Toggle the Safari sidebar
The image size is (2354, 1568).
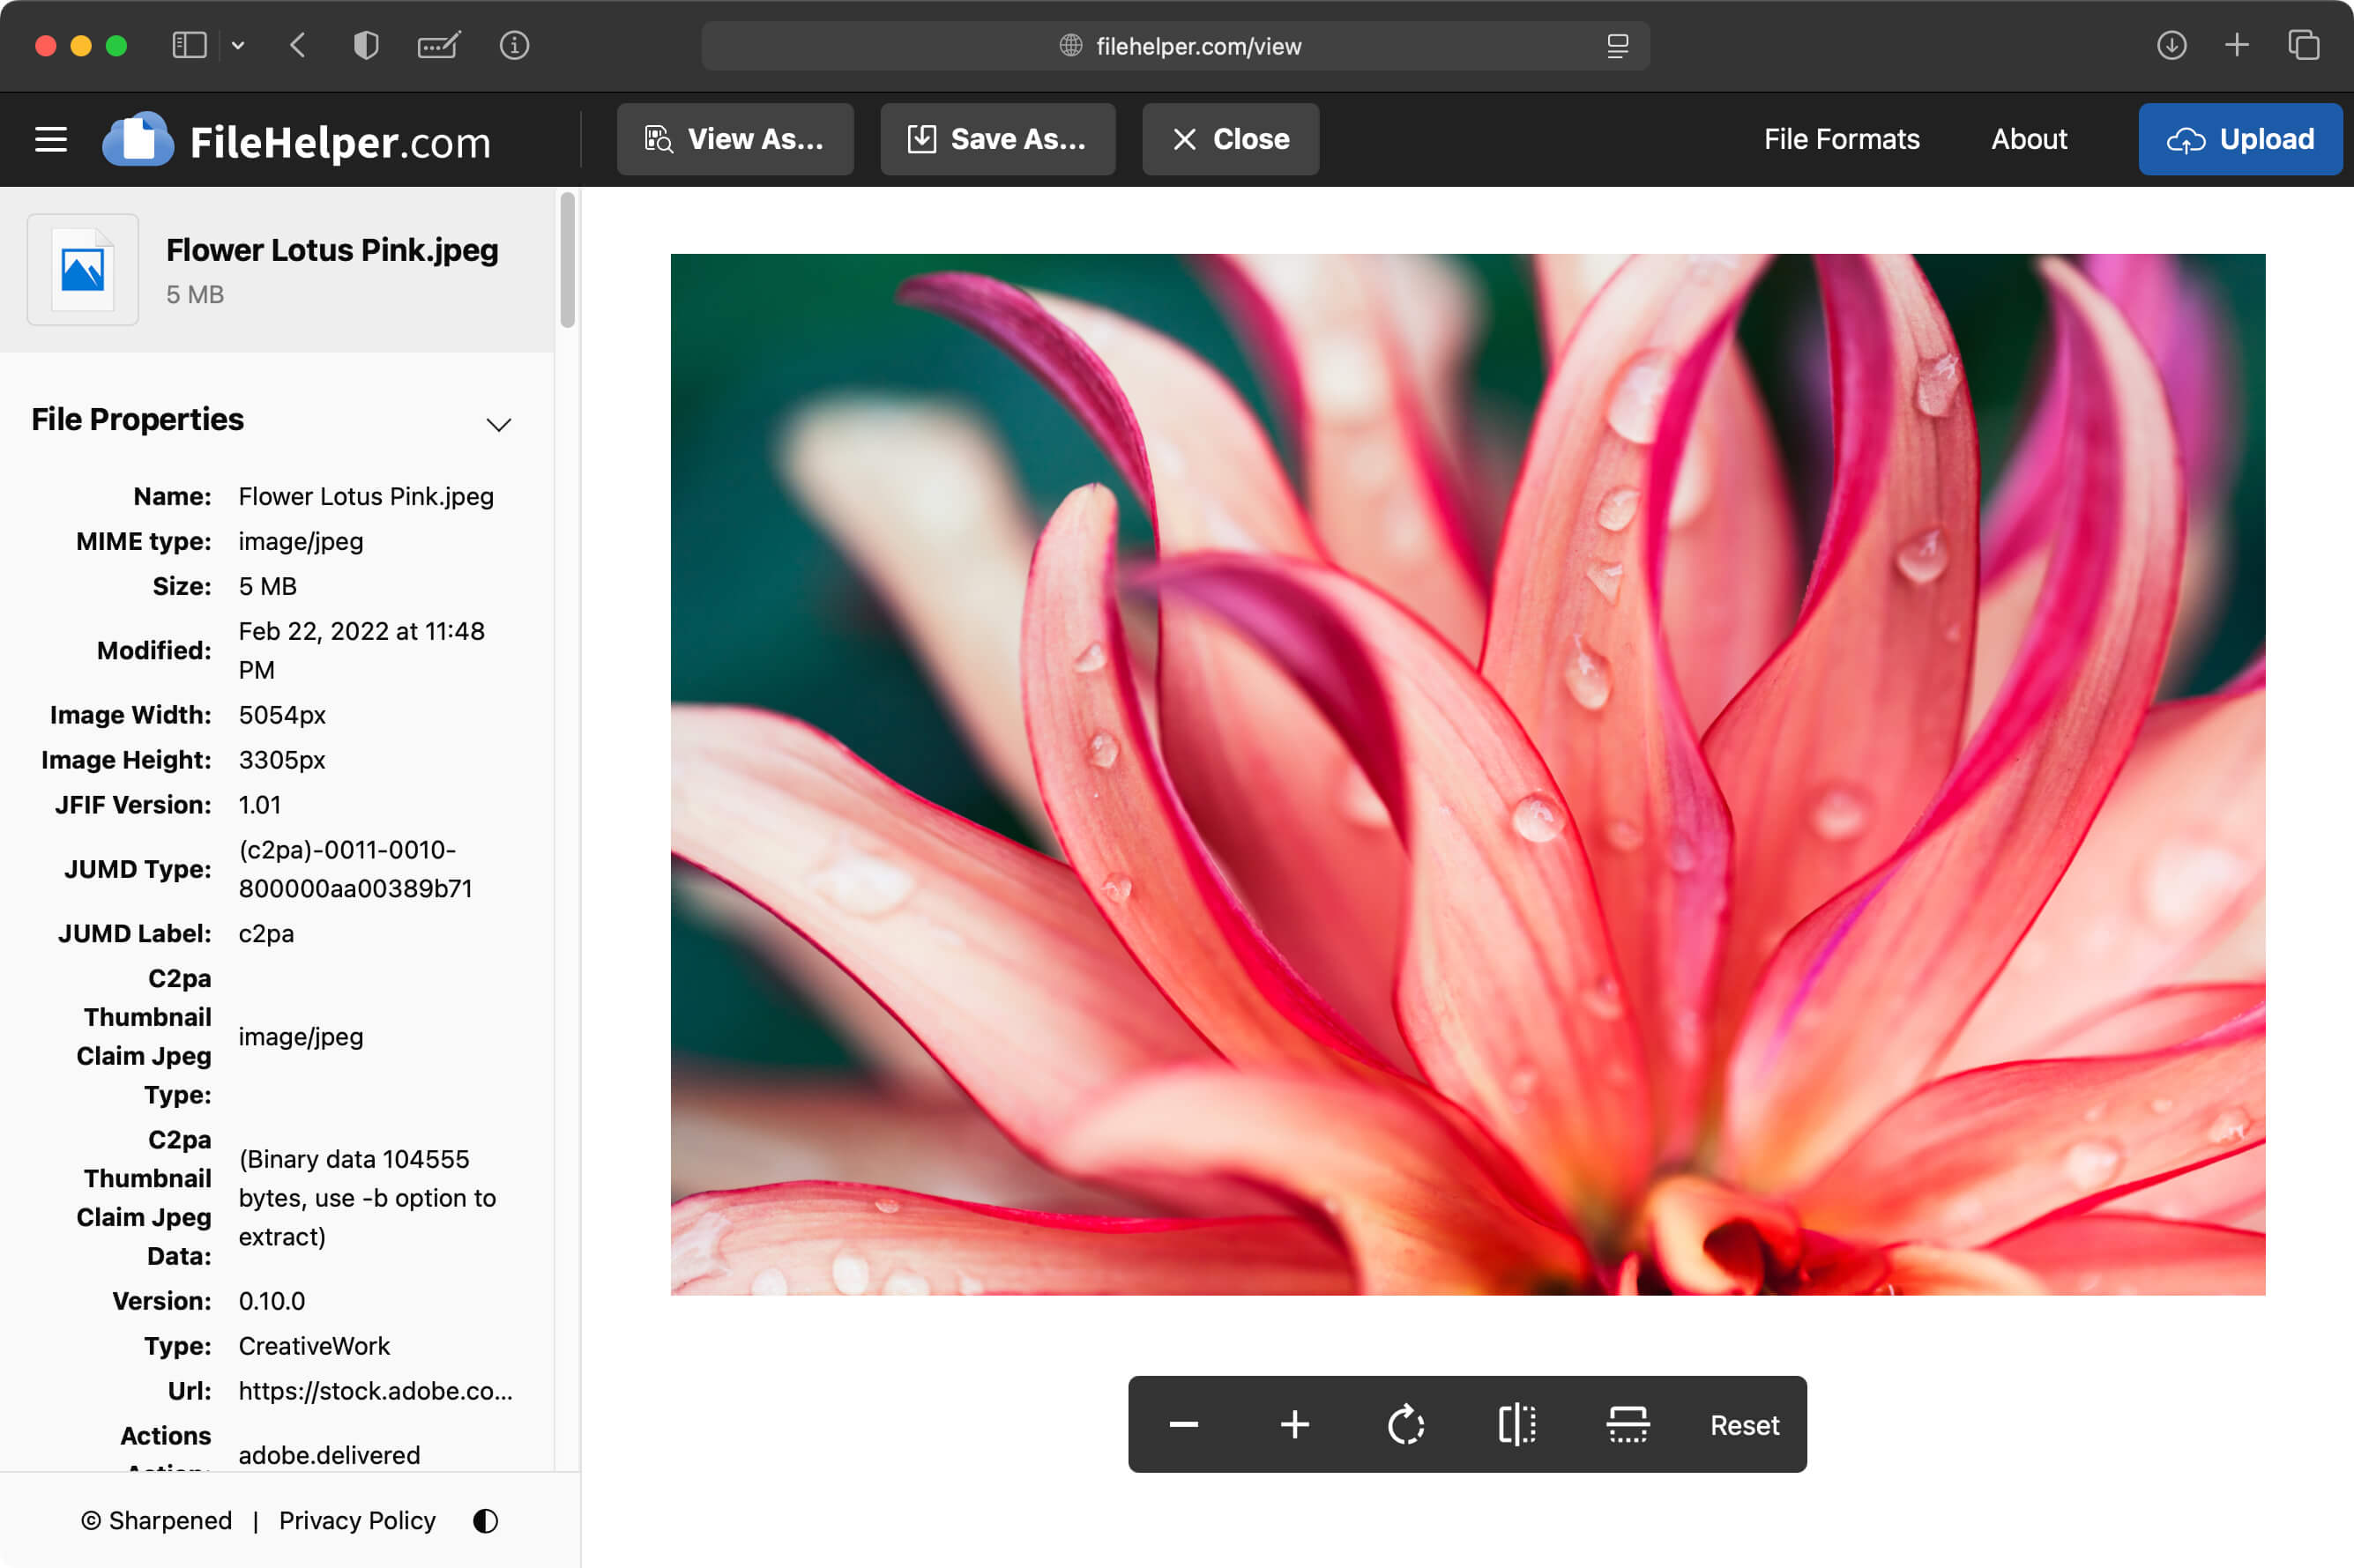tap(189, 46)
